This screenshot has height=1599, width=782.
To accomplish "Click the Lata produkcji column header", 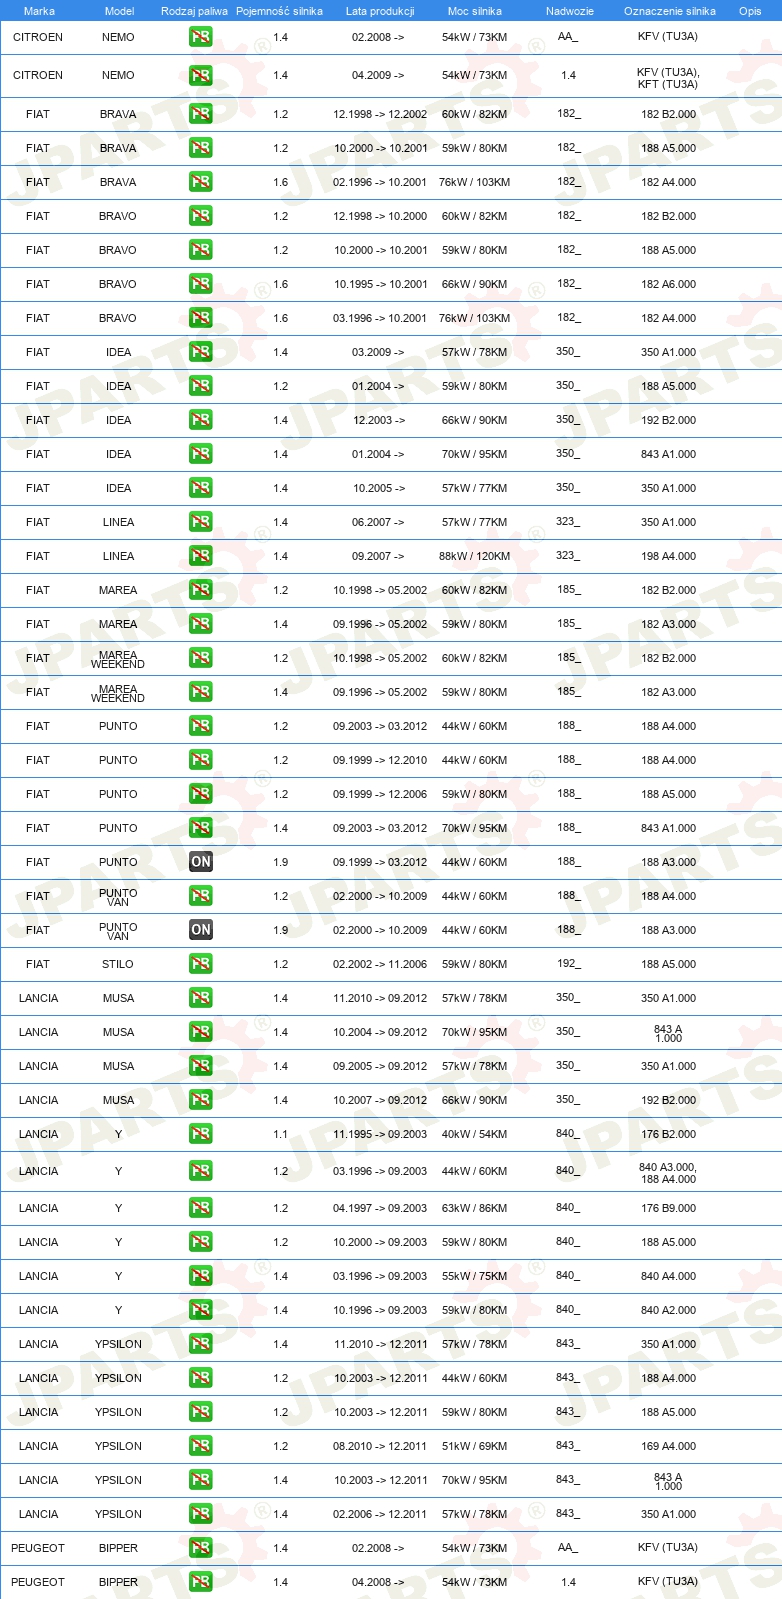I will tap(380, 11).
